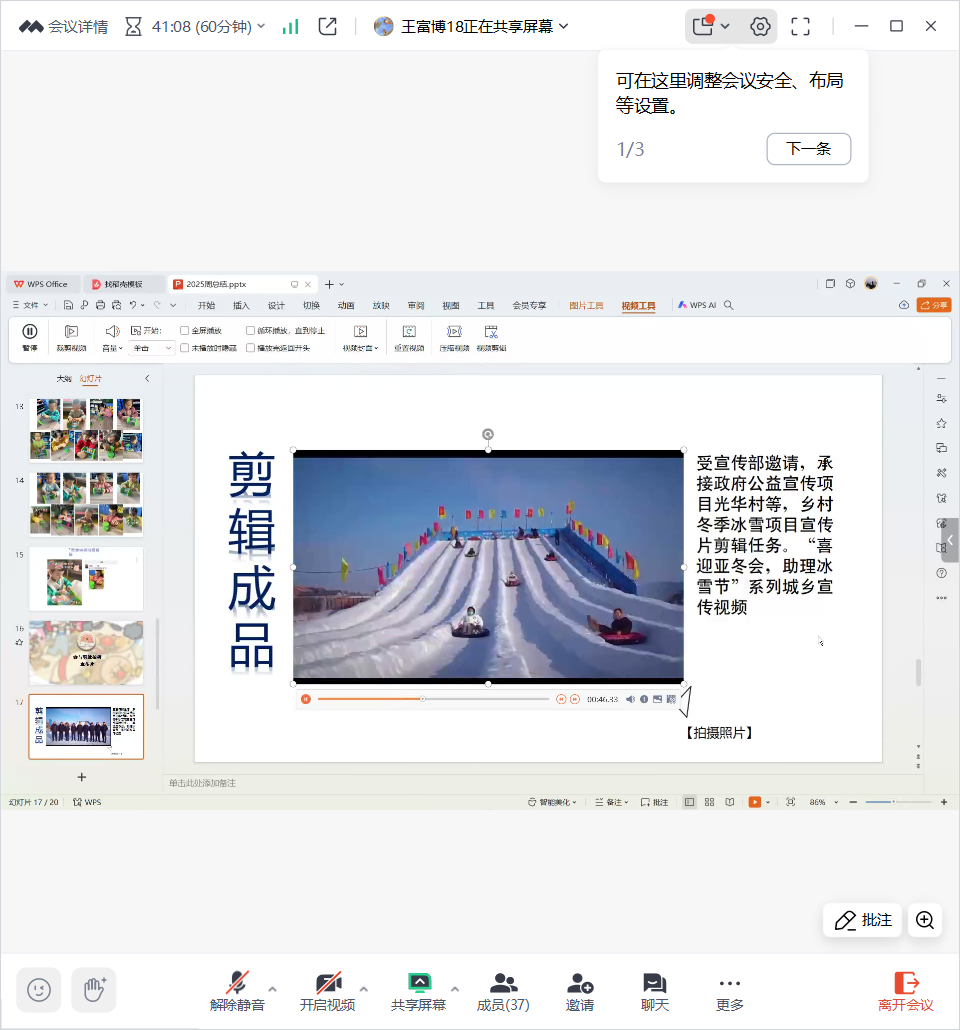Open the emoji reactions button
Screen dimensions: 960x1030
coord(39,989)
